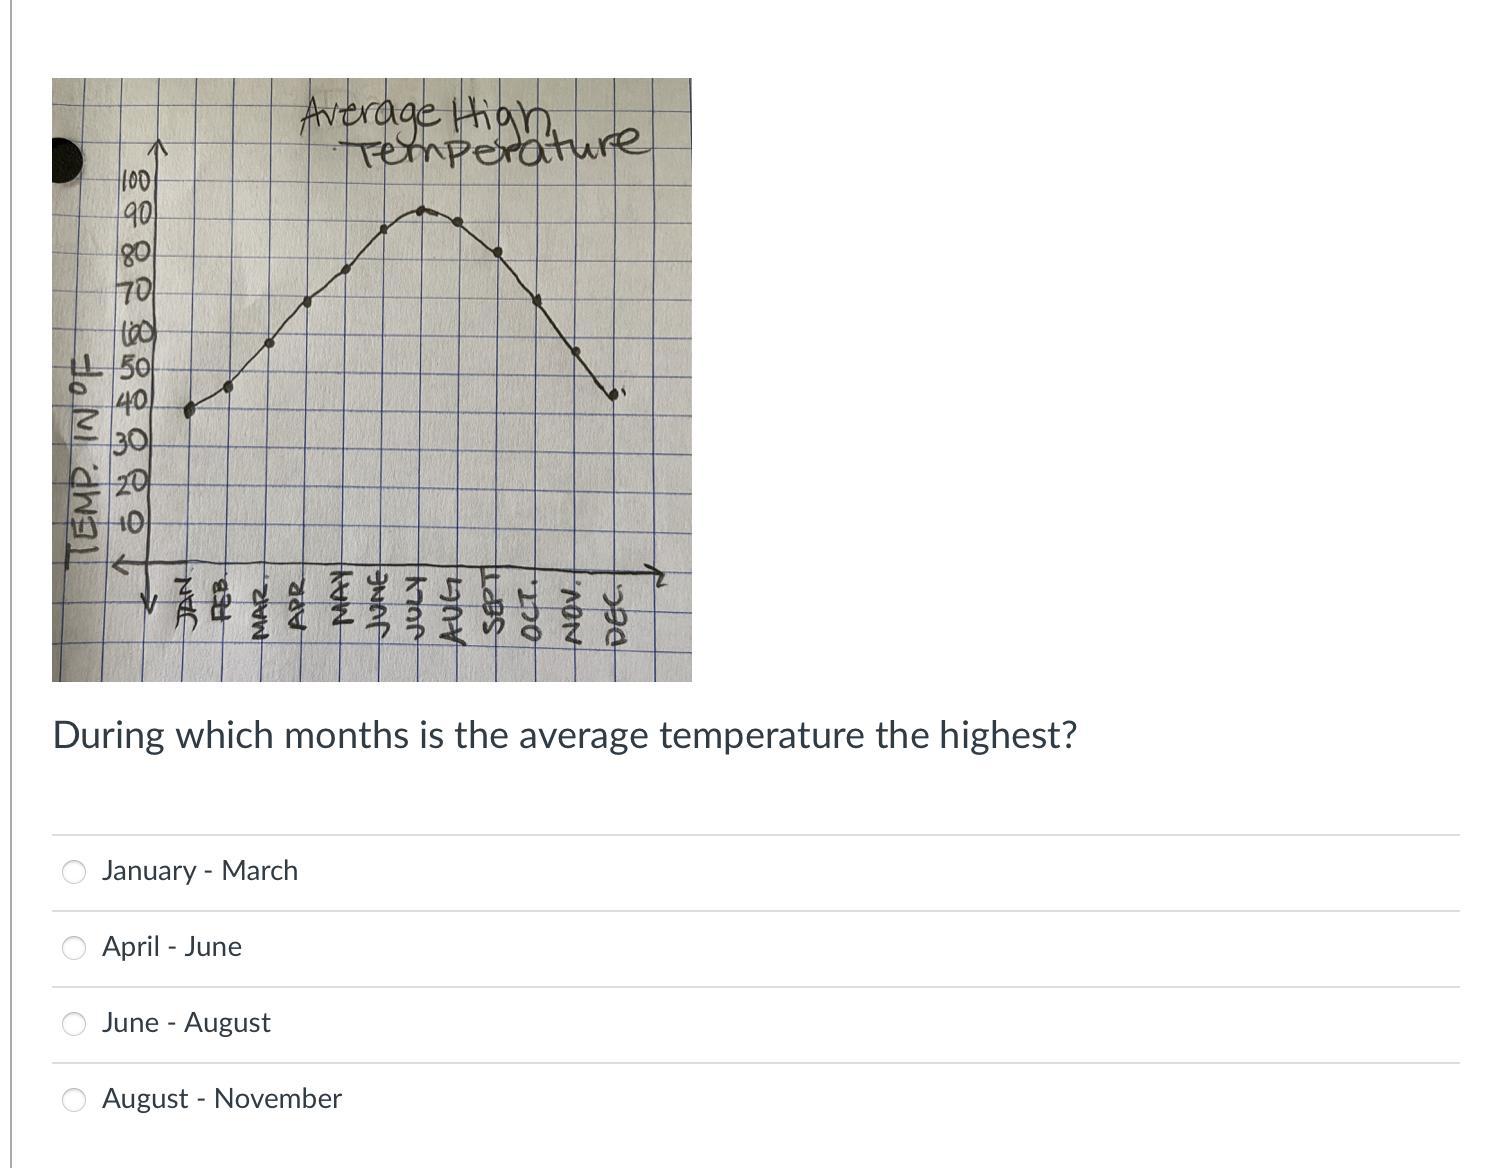The width and height of the screenshot is (1486, 1168).
Task: Click the black hole-punch dot on the paper
Action: (x=66, y=160)
